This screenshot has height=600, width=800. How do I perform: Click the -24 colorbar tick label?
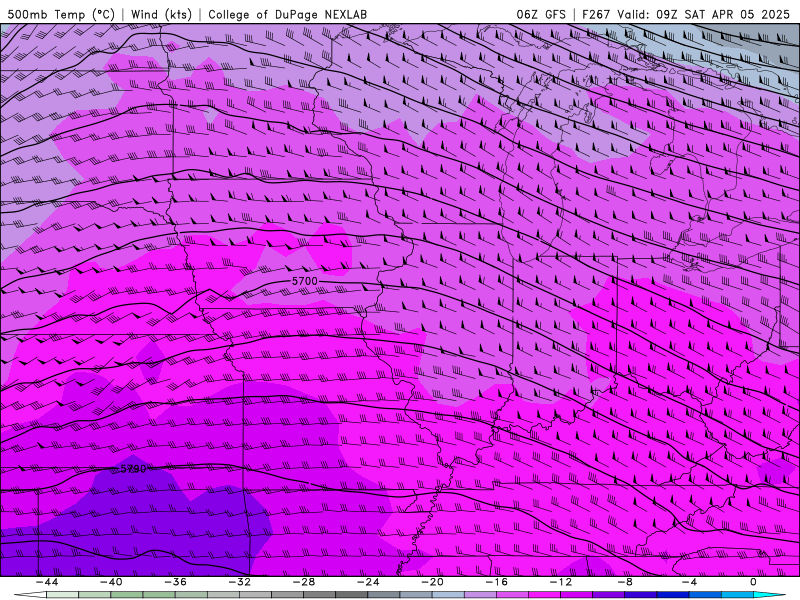(x=368, y=582)
